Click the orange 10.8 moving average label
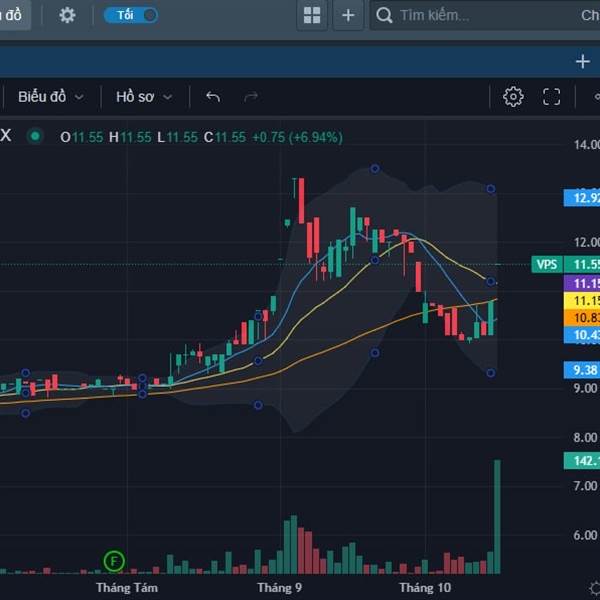600x600 pixels. [582, 318]
